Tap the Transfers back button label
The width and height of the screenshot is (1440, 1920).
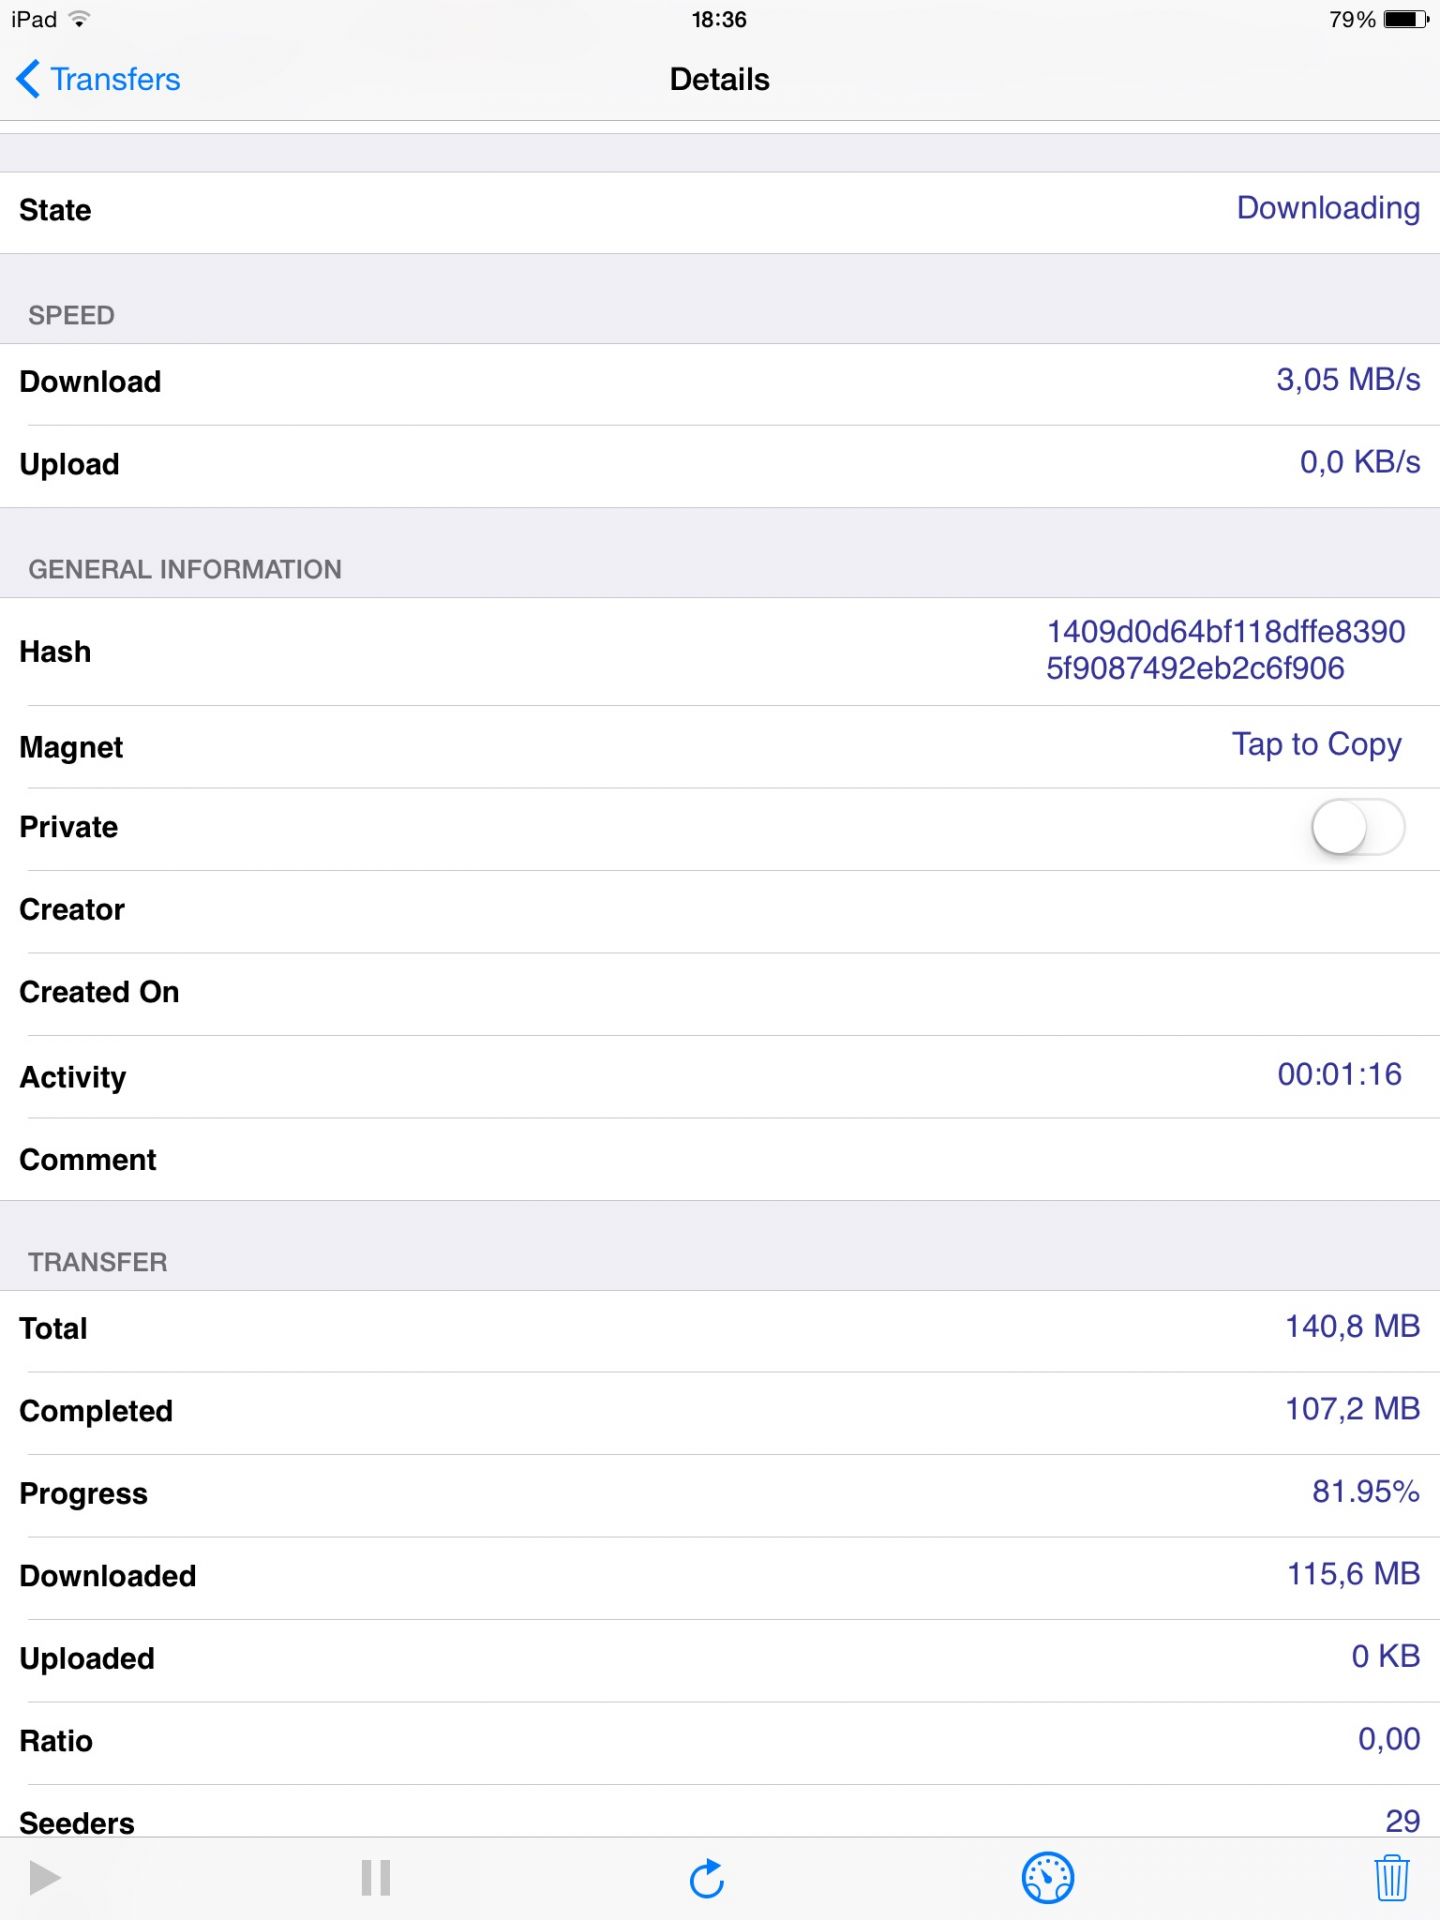click(x=115, y=79)
